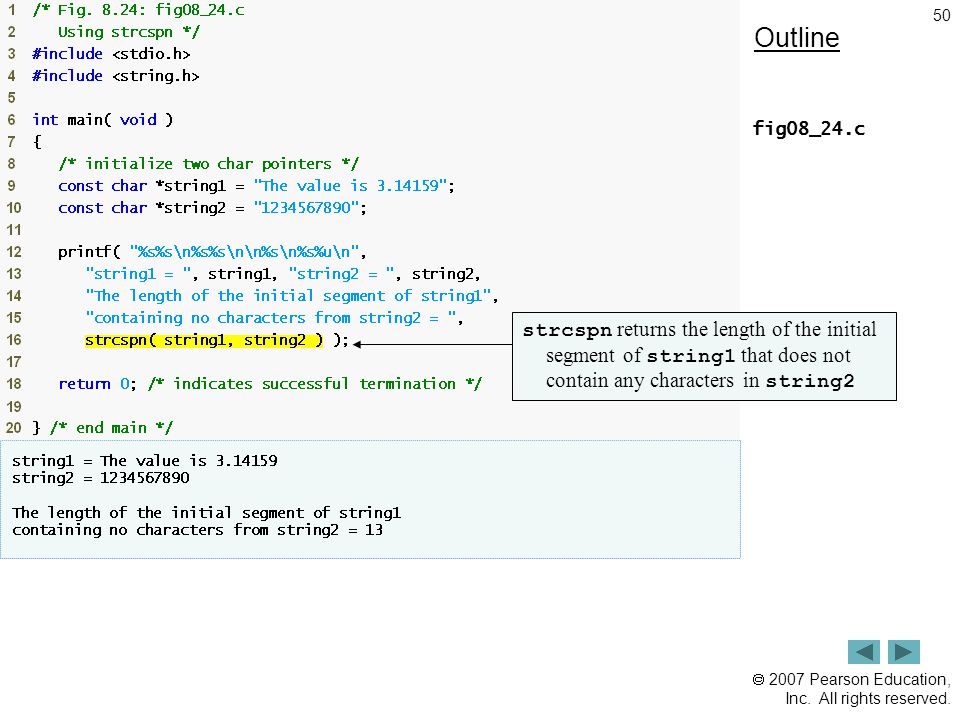This screenshot has width=960, height=720.
Task: Click the int main( void ) line
Action: tap(103, 120)
